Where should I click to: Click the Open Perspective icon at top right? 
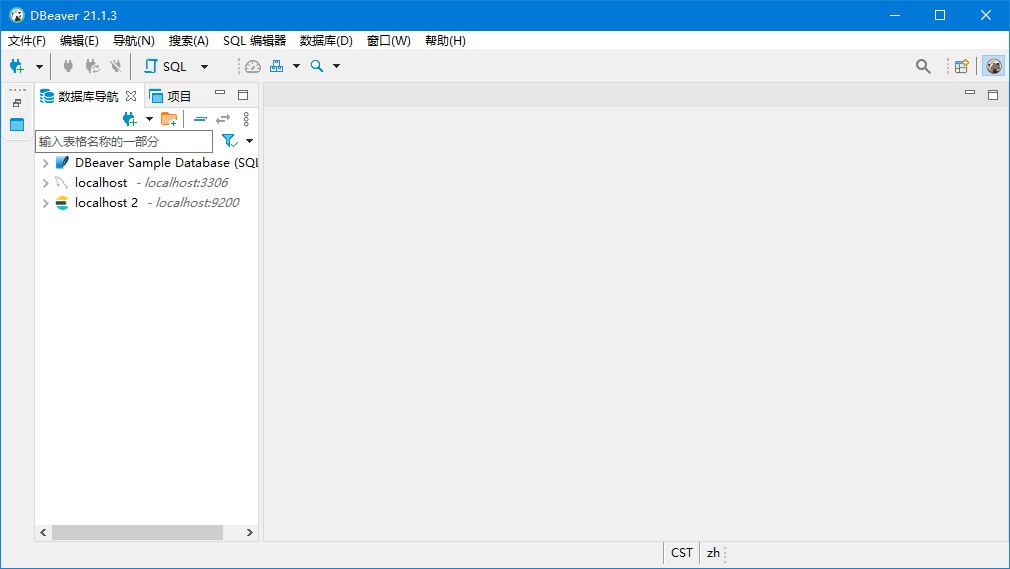coord(962,66)
